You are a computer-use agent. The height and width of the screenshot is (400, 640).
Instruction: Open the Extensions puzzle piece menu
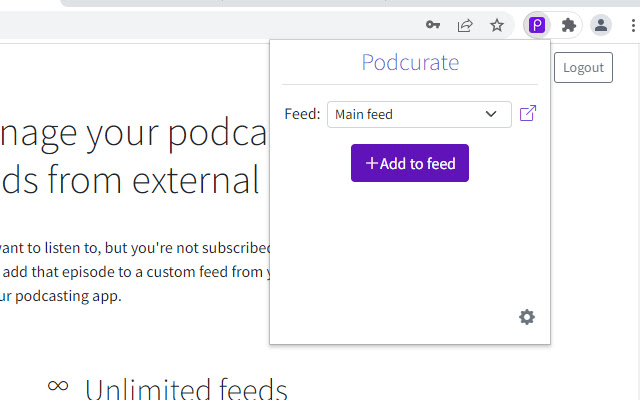pyautogui.click(x=569, y=25)
